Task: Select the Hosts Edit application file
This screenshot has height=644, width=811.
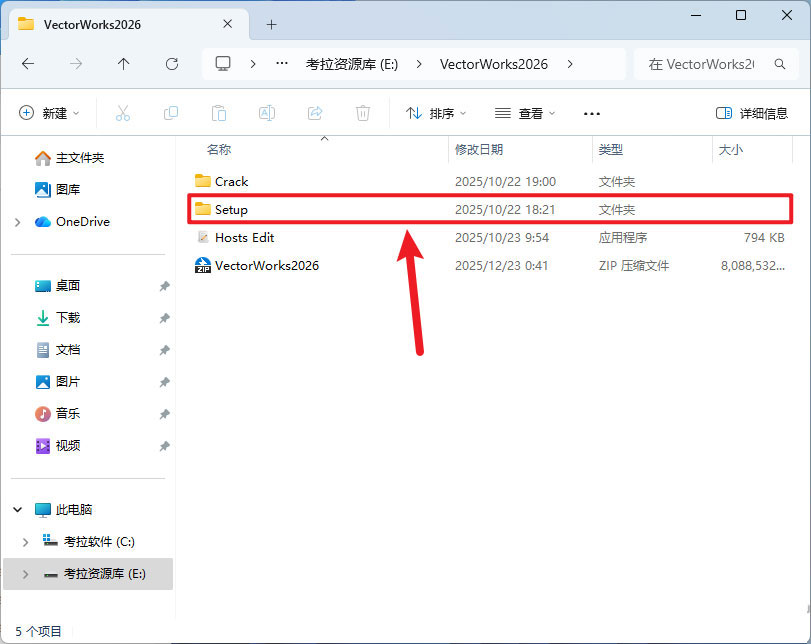Action: tap(489, 237)
